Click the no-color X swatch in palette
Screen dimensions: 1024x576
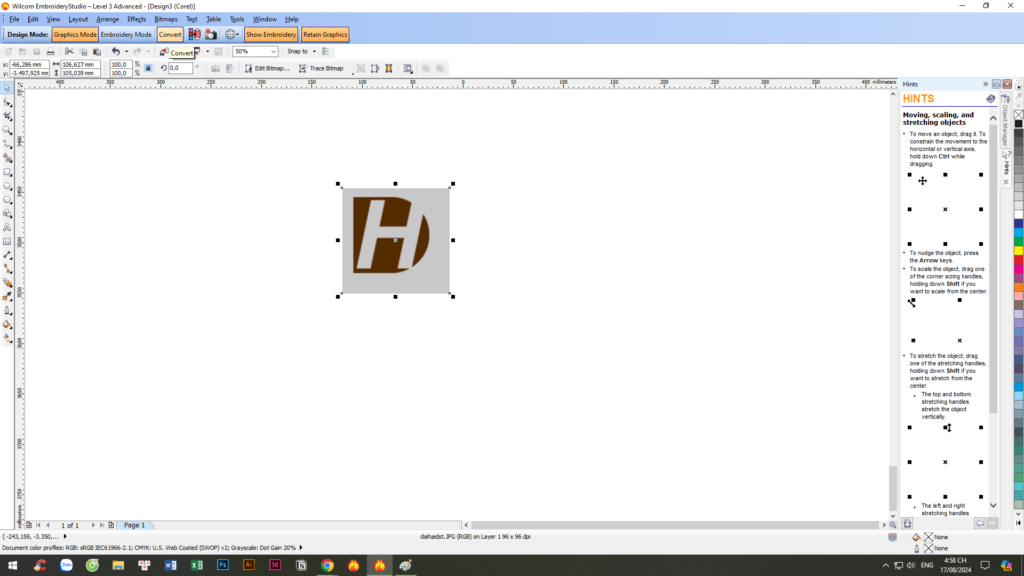(x=1018, y=115)
